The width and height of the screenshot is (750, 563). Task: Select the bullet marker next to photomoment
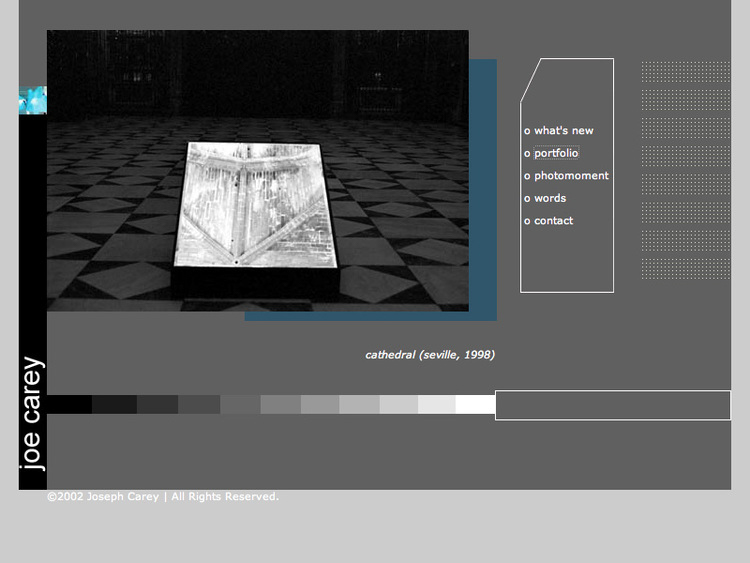coord(527,177)
